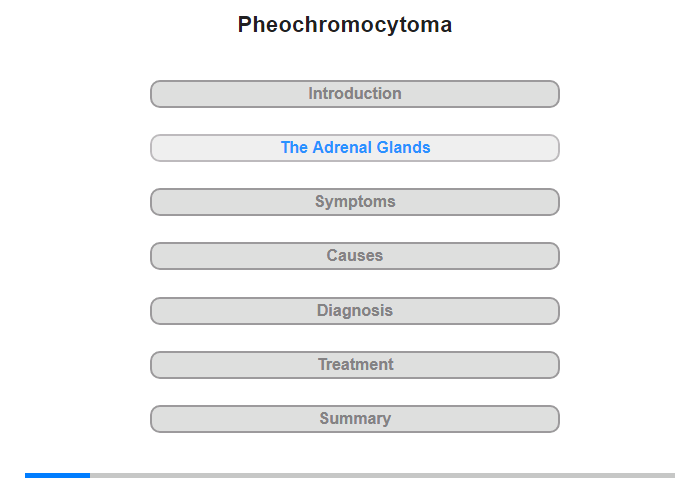
Task: Jump to the Diagnosis section
Action: [355, 311]
